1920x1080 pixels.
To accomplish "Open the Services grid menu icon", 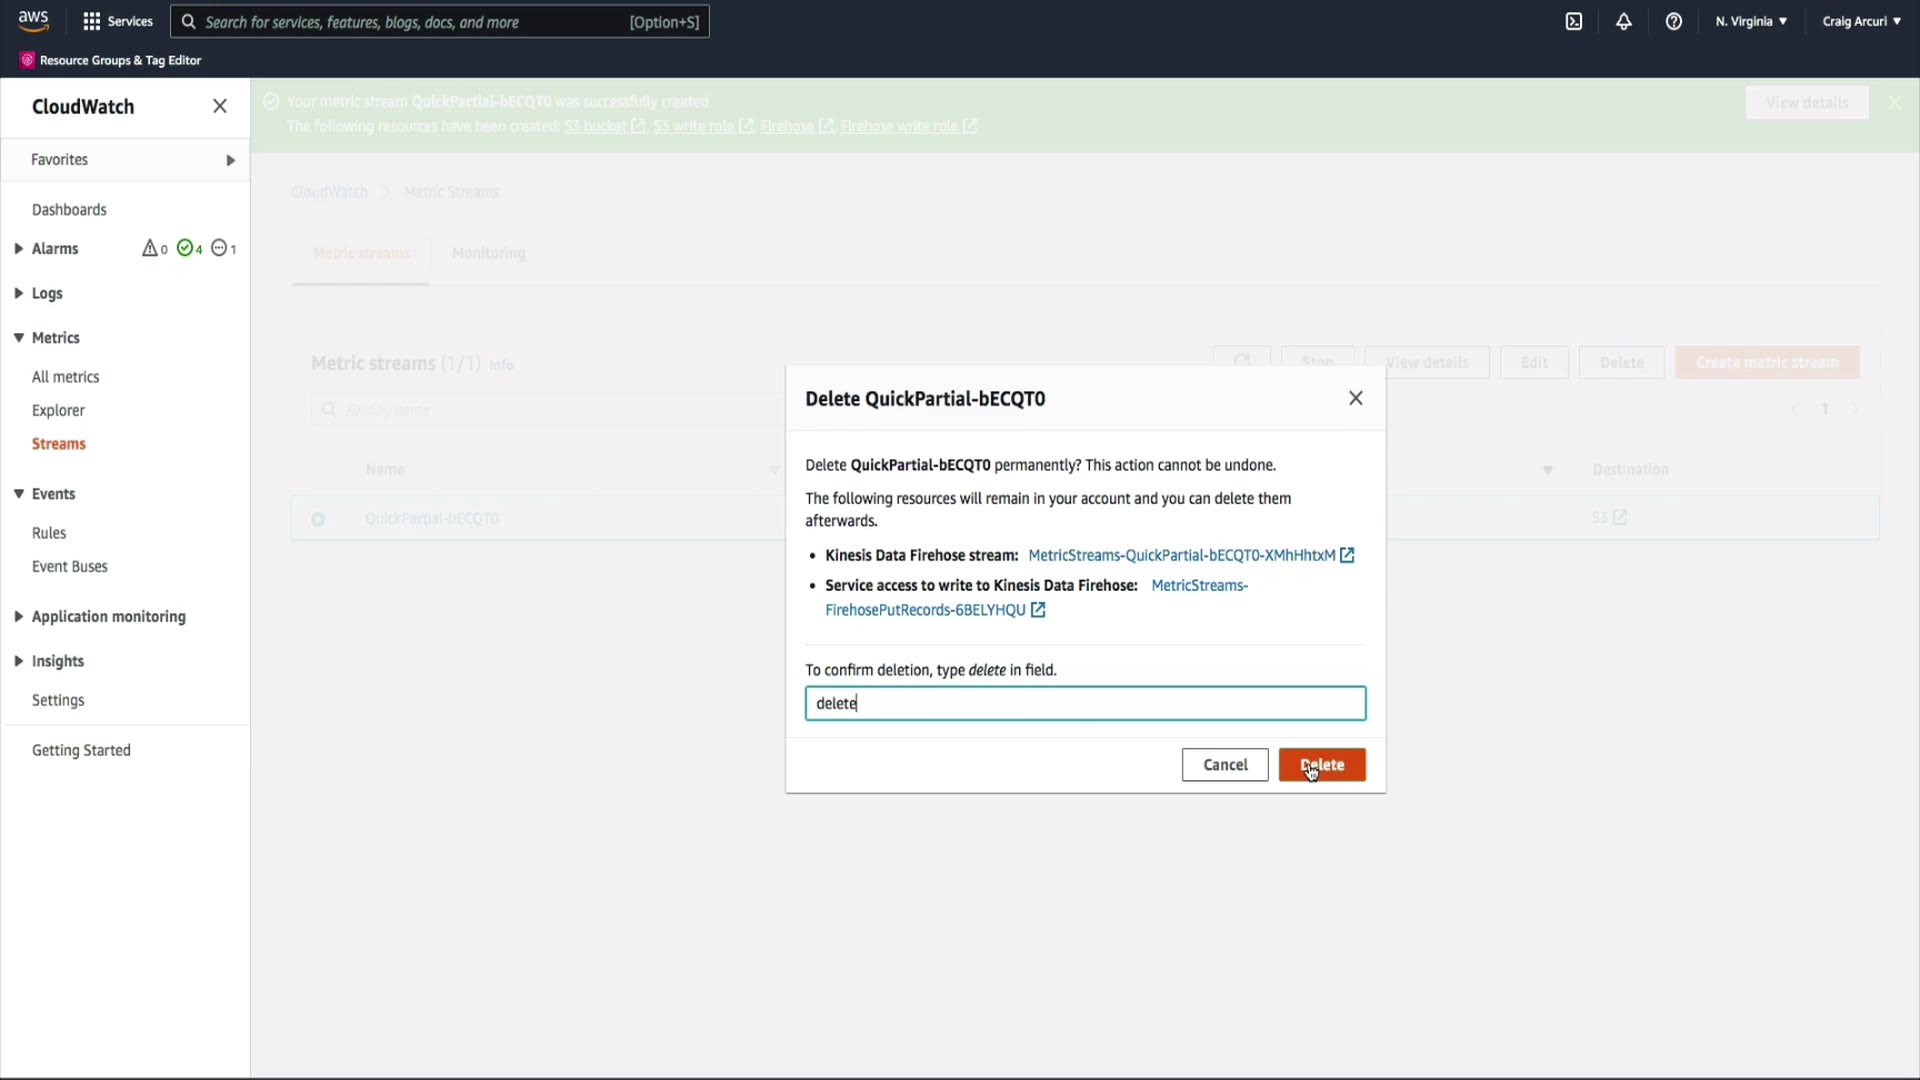I will click(92, 21).
